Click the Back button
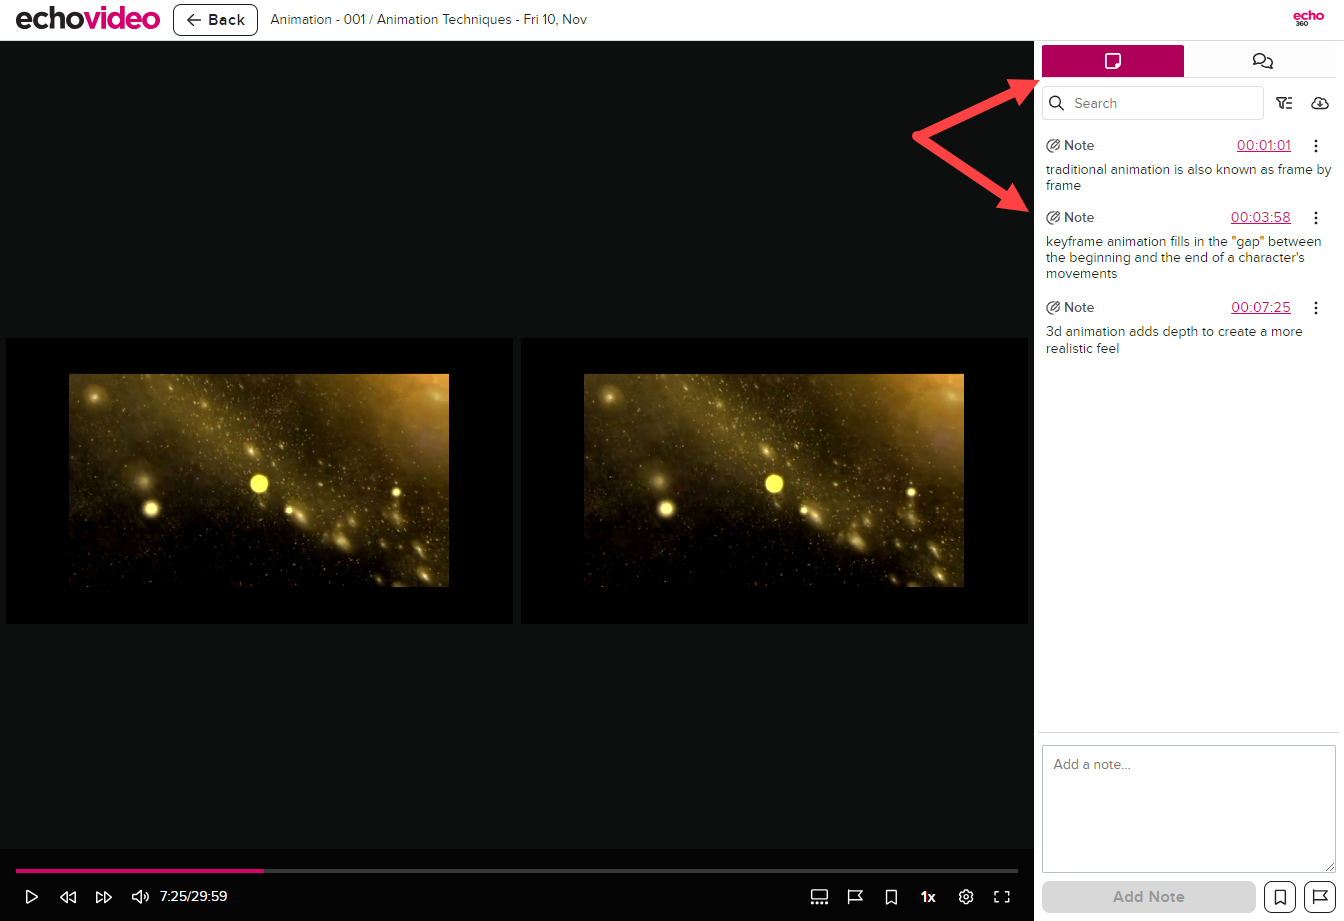 (x=215, y=20)
